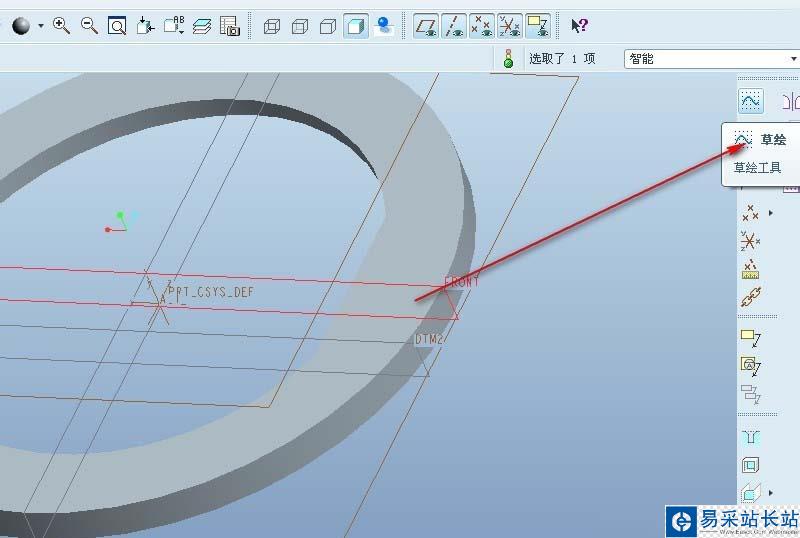
Task: Click the context-sensitive help arrow icon
Action: tap(579, 26)
